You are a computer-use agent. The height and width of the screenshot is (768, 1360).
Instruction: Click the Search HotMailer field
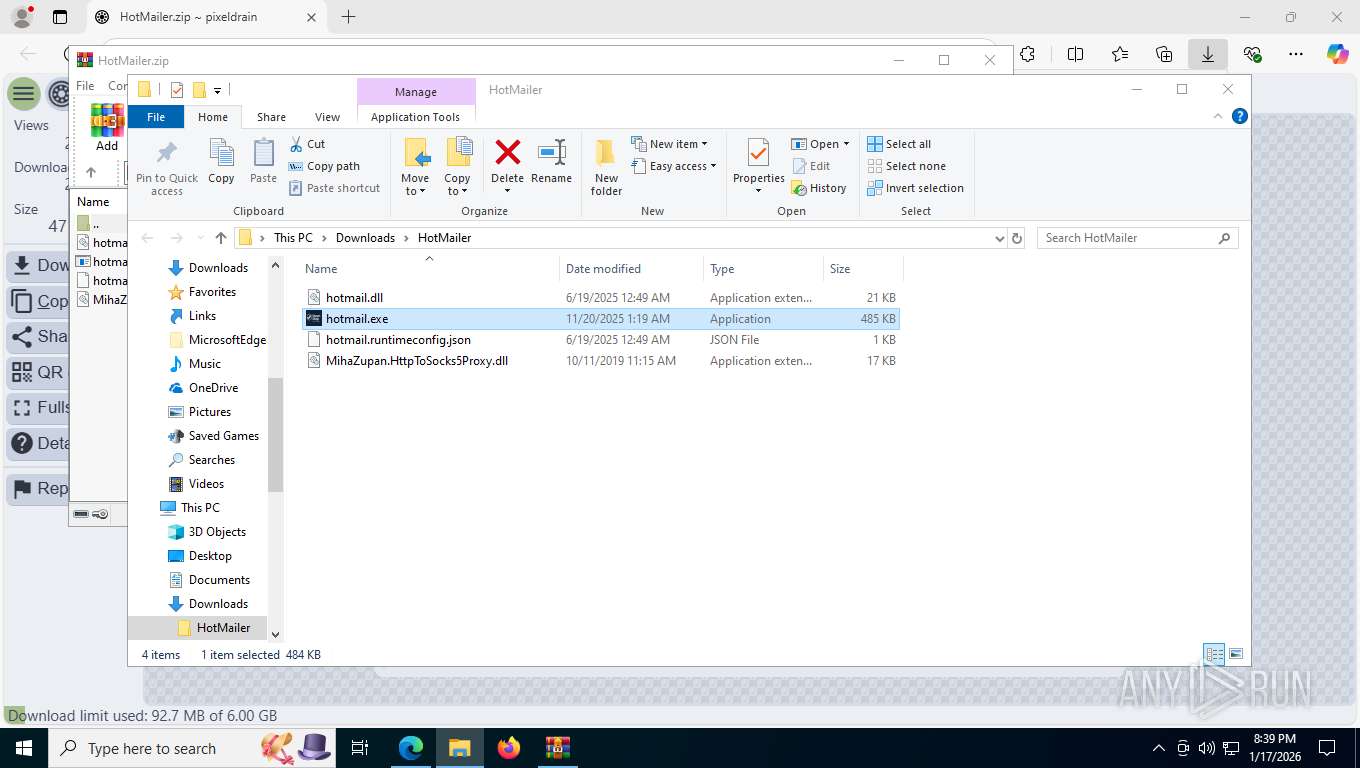[1137, 238]
